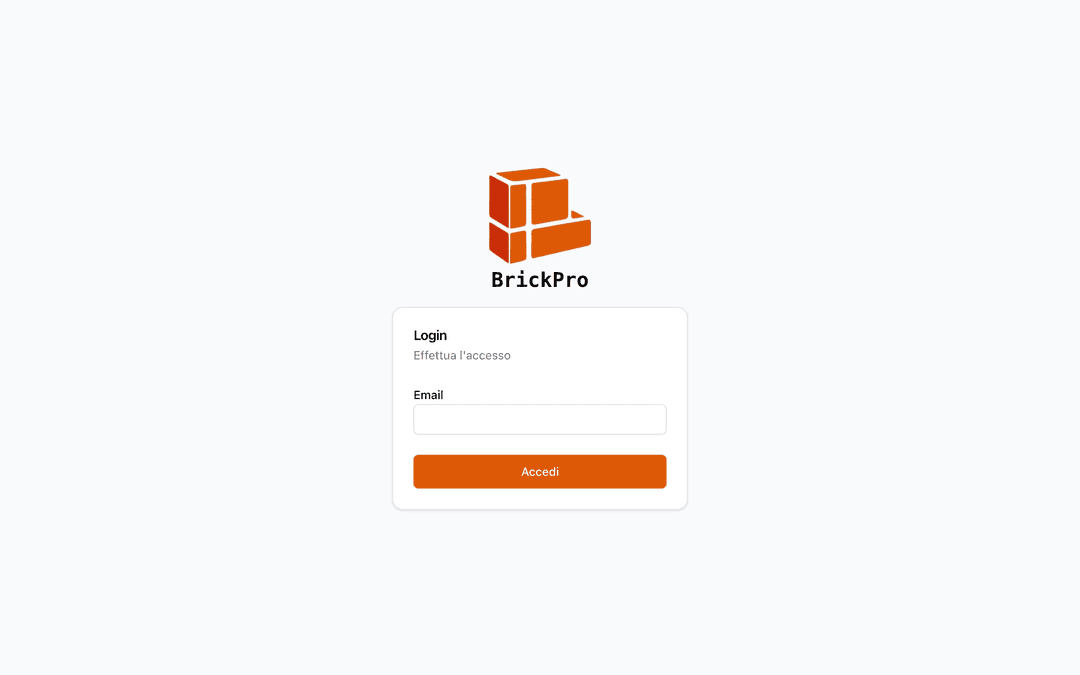Click the top brick of the logo

coord(528,174)
